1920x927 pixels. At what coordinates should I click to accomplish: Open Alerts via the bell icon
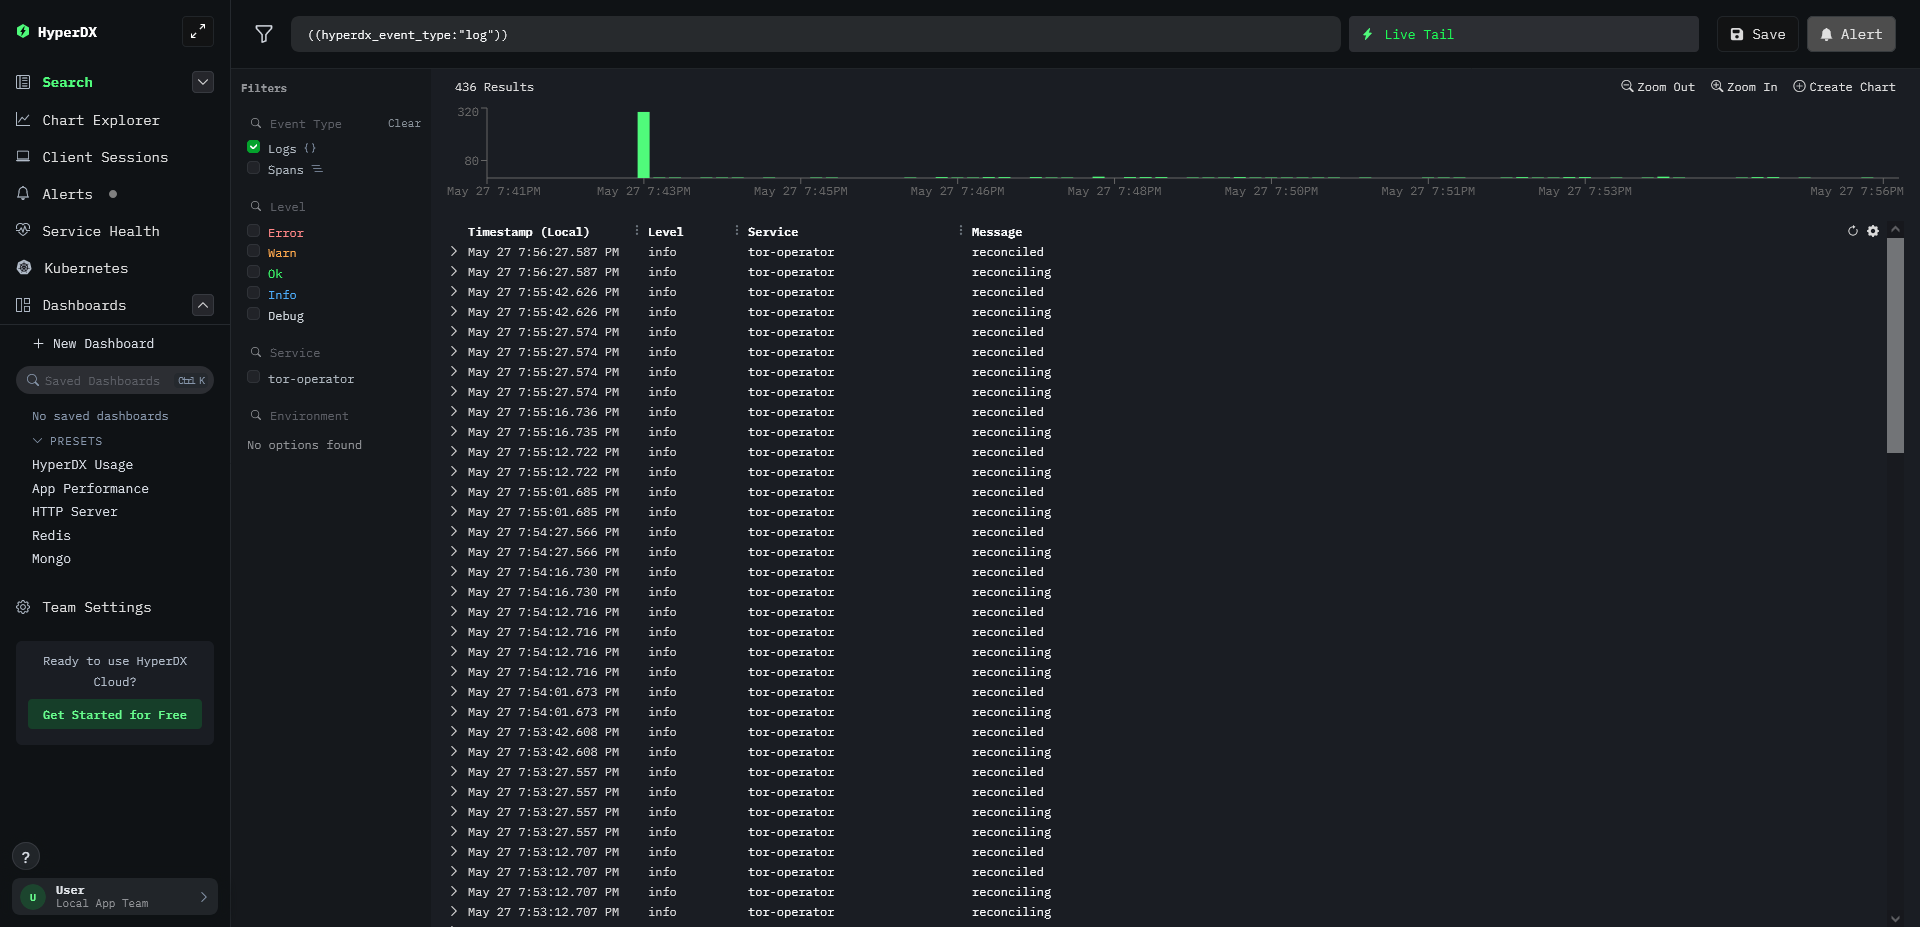click(x=23, y=194)
